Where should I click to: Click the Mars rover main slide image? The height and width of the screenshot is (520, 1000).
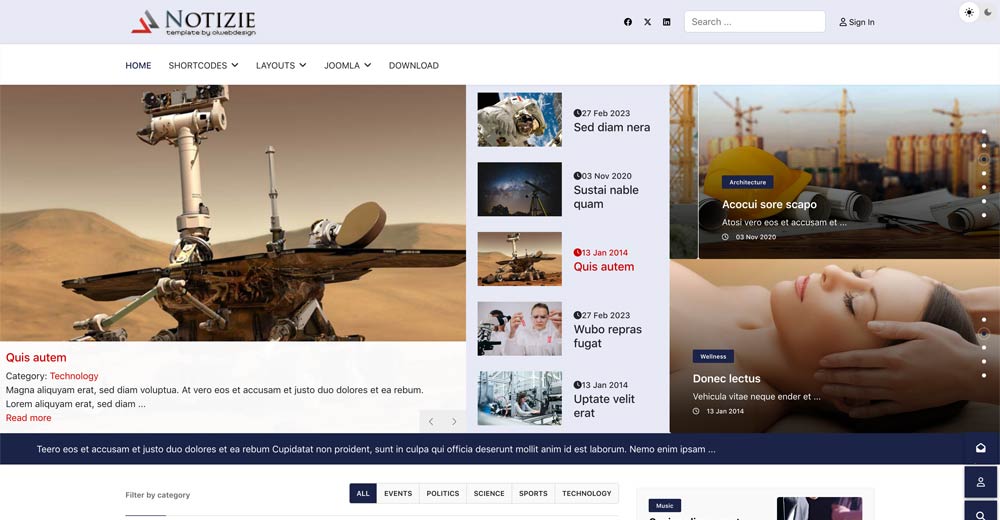click(x=233, y=213)
